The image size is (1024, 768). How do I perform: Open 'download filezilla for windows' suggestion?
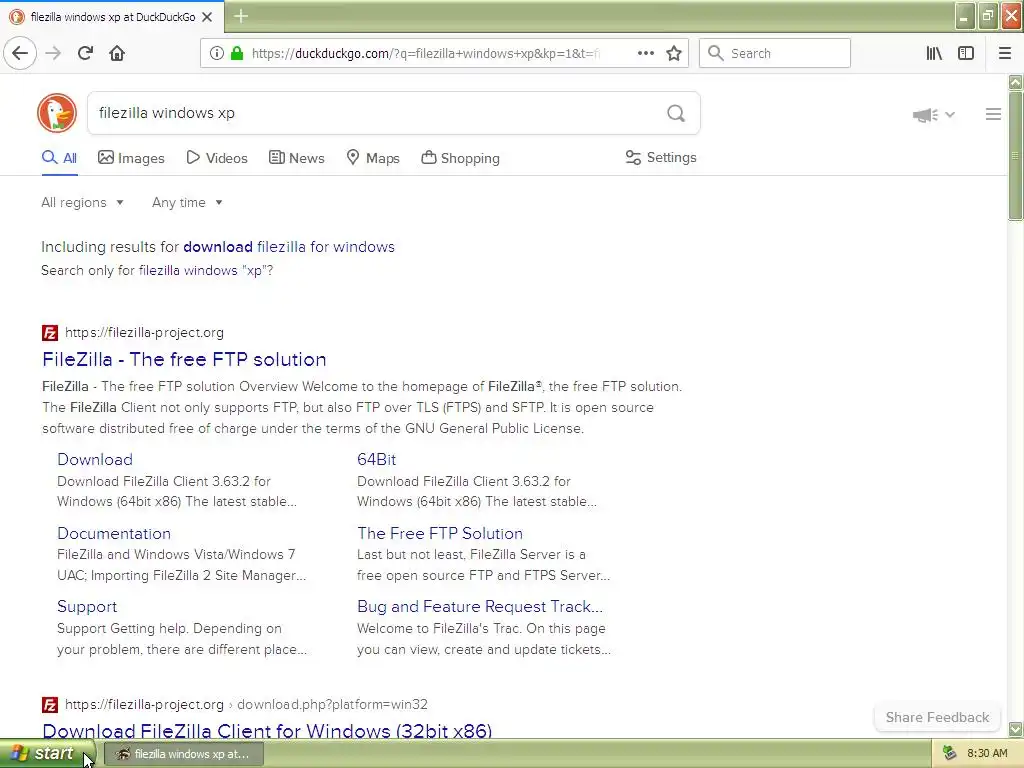[x=289, y=247]
